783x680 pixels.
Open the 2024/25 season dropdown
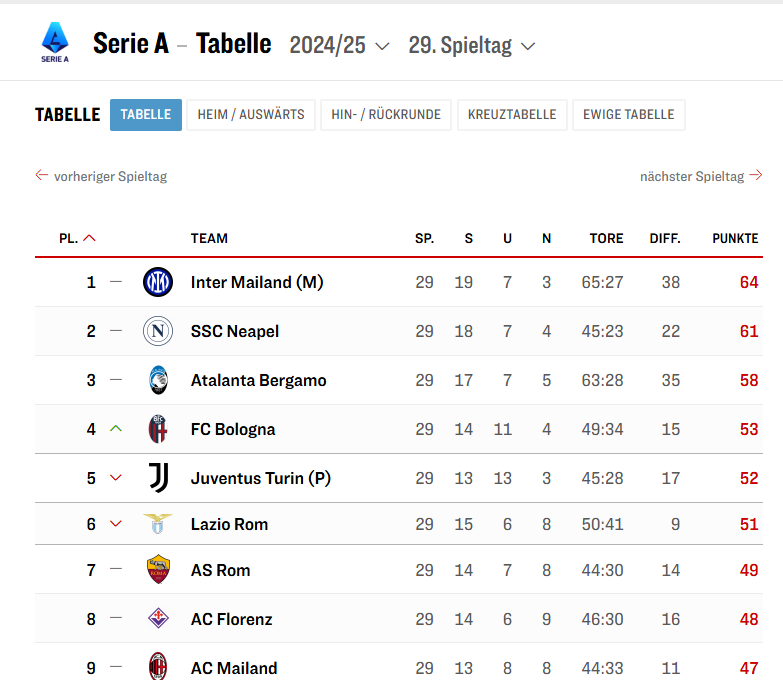coord(339,45)
